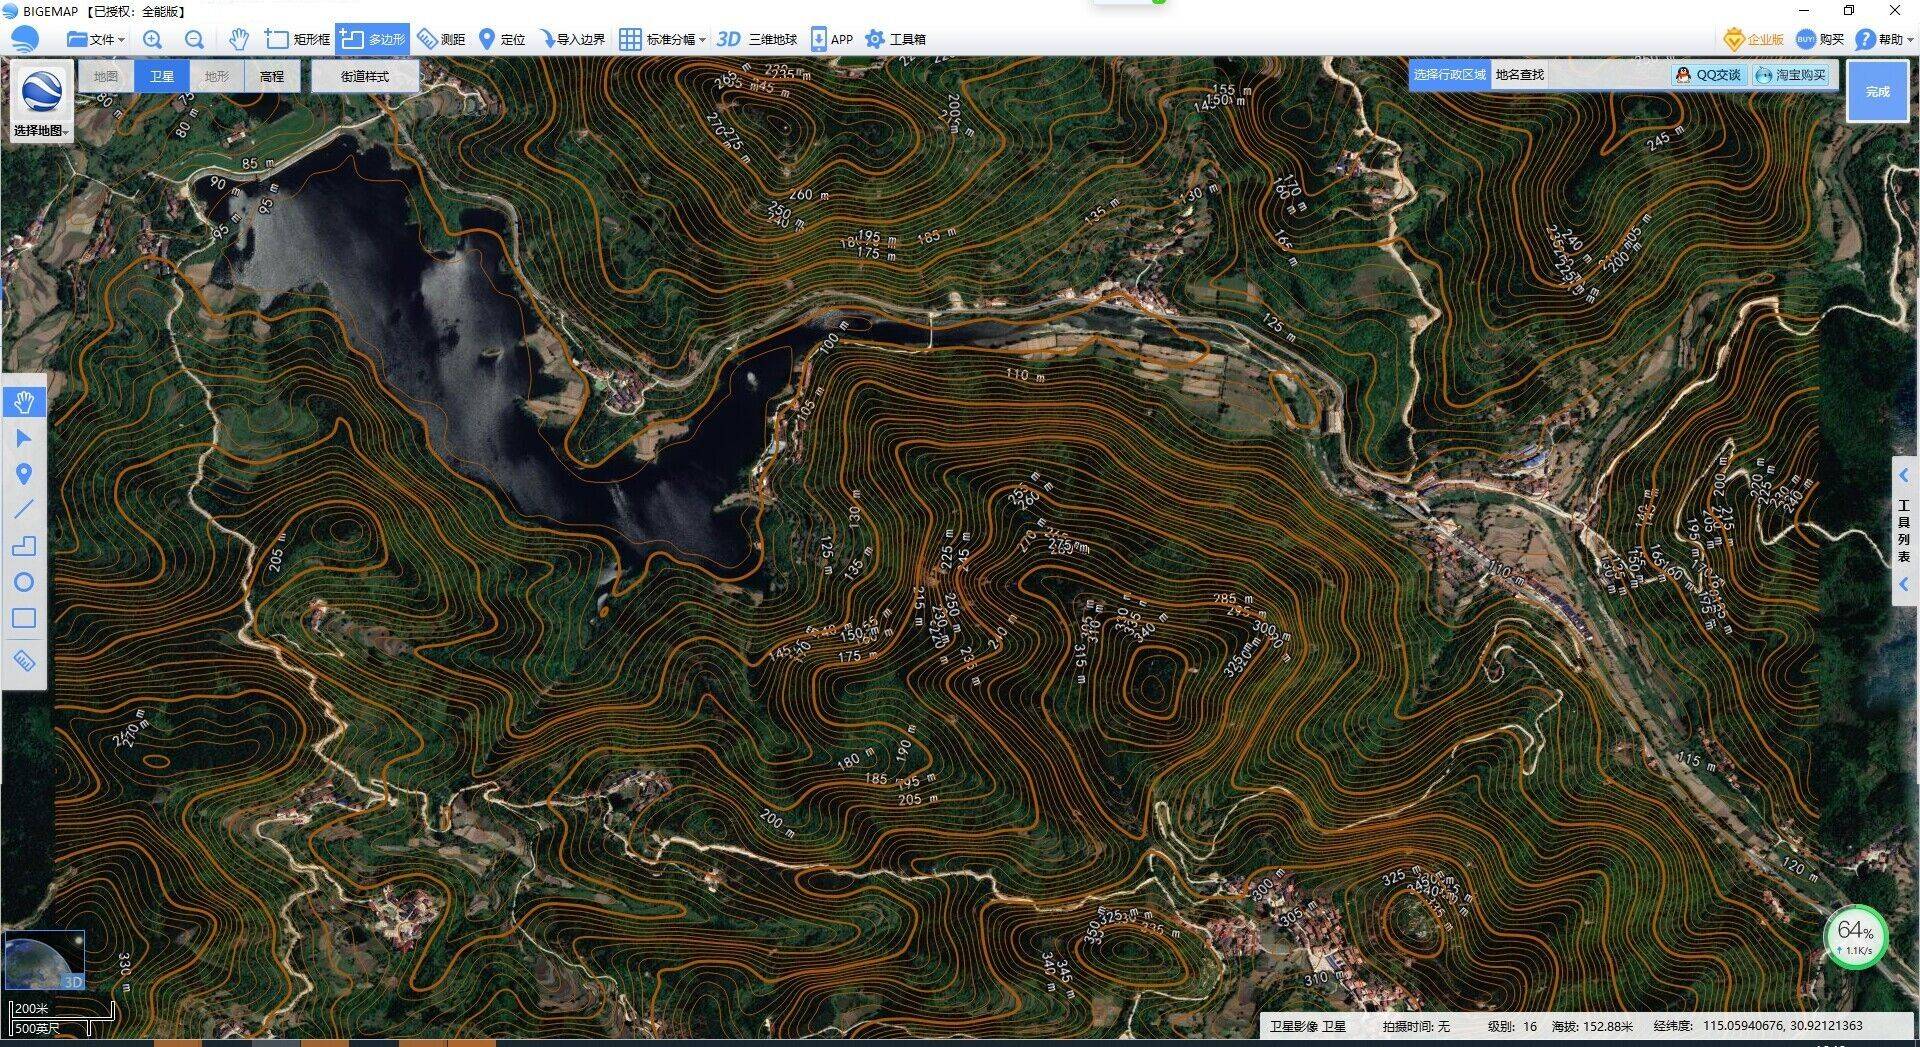Select the ruler measure tool in left sidebar
This screenshot has width=1920, height=1047.
(x=24, y=661)
